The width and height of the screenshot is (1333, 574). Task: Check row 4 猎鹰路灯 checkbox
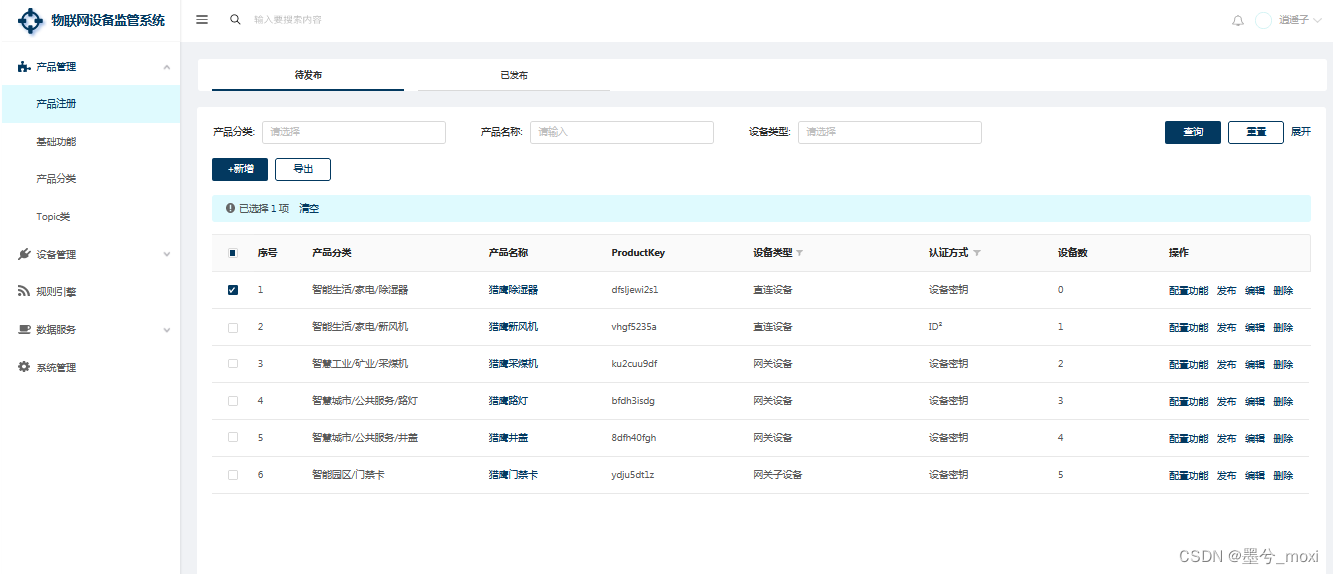[x=233, y=400]
